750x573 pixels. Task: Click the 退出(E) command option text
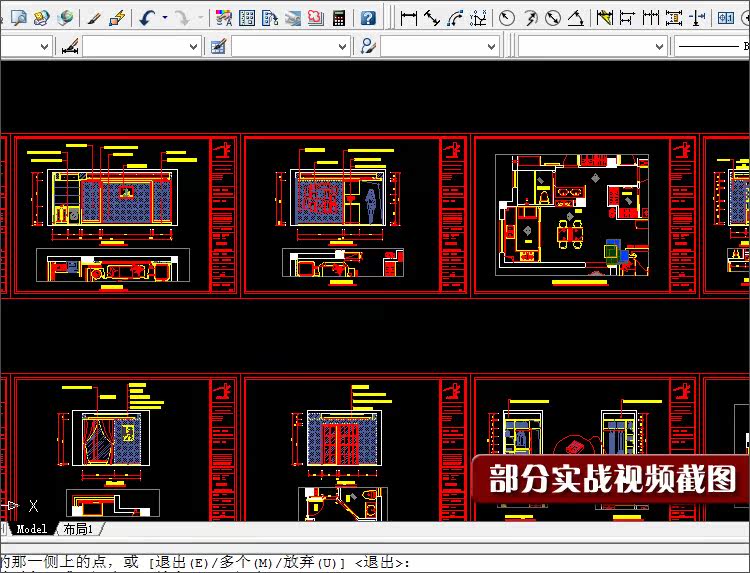(182, 562)
